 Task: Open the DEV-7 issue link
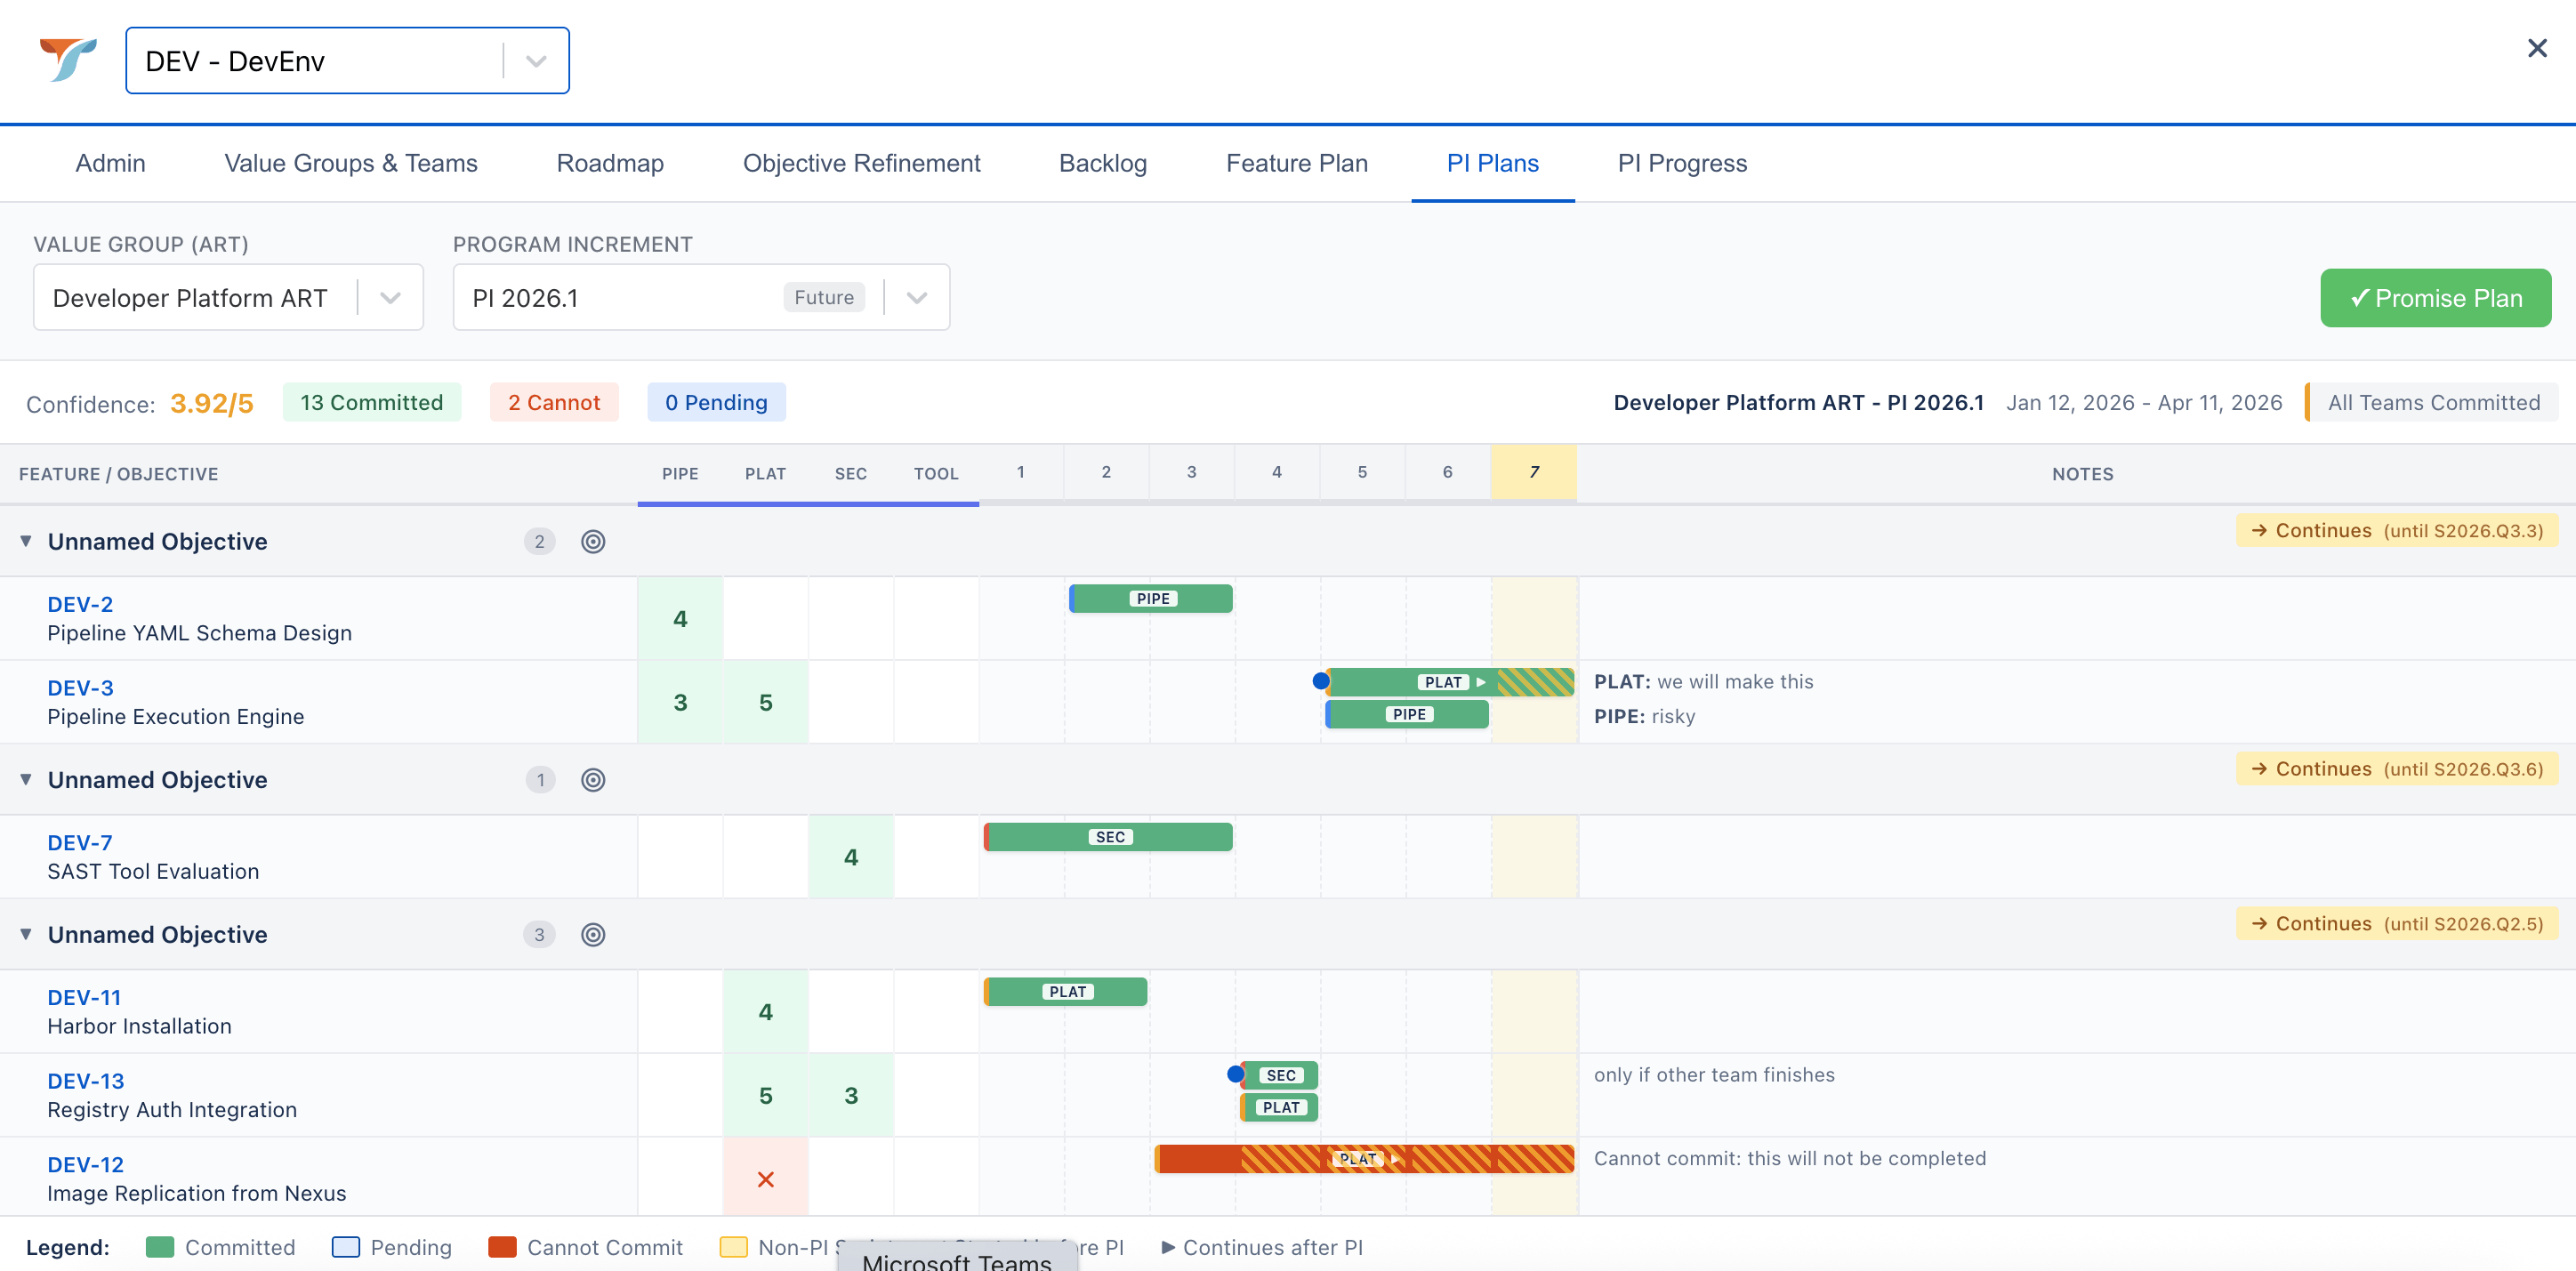click(x=80, y=842)
